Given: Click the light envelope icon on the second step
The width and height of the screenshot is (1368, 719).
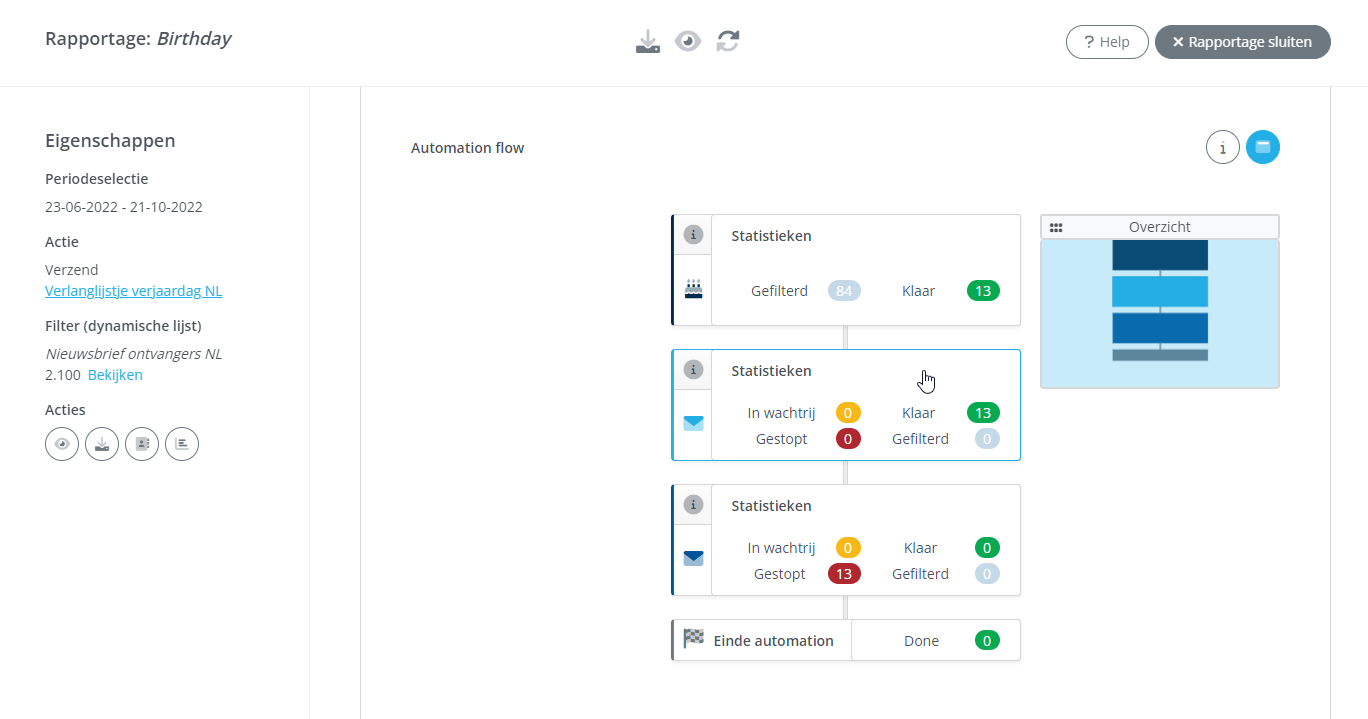Looking at the screenshot, I should click(693, 423).
